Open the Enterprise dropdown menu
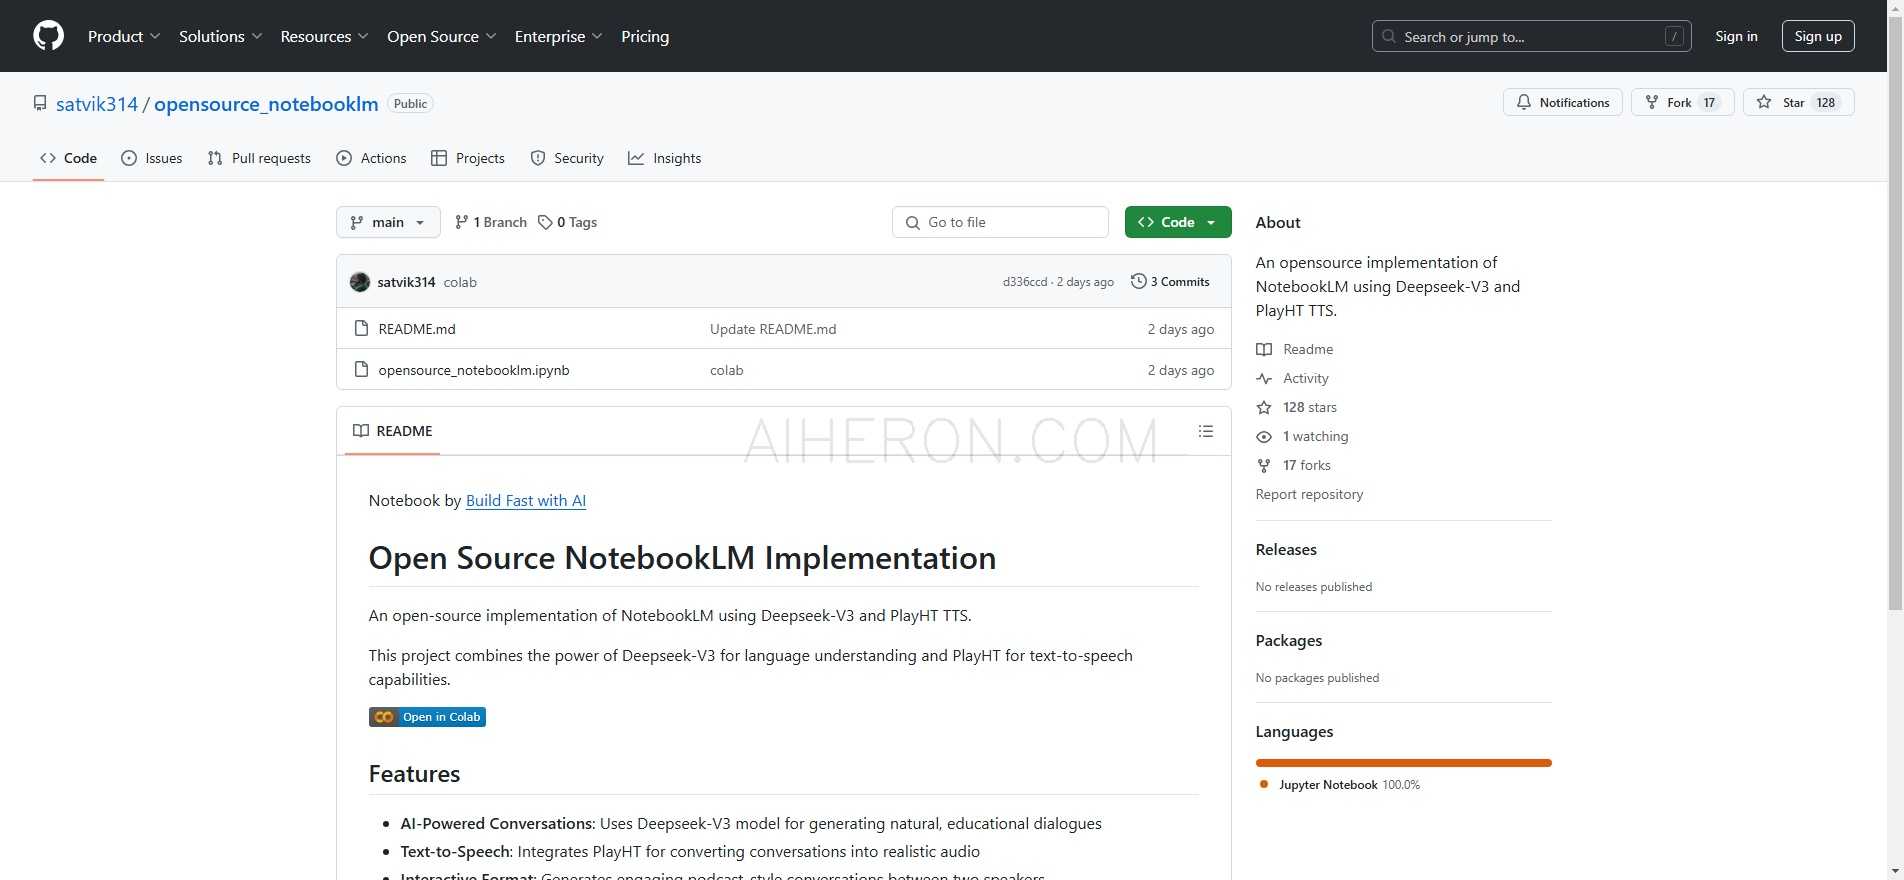This screenshot has width=1904, height=880. click(558, 36)
